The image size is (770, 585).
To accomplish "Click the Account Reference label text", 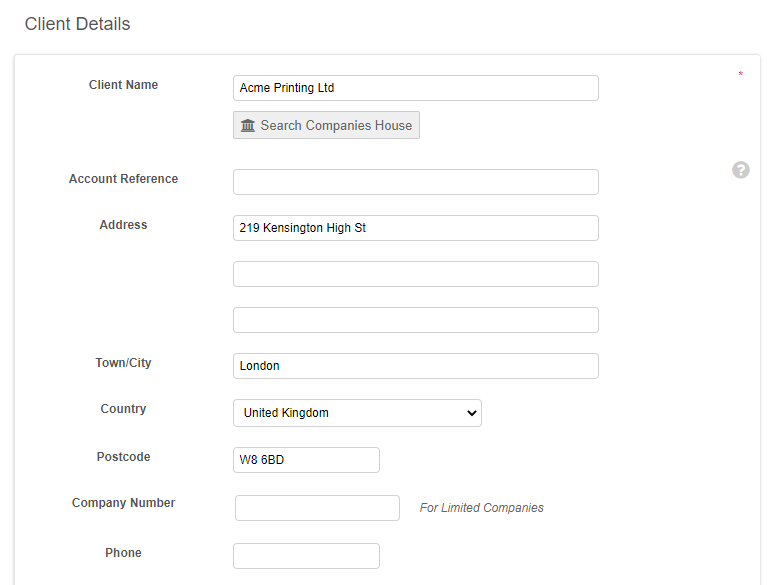I will click(x=123, y=179).
